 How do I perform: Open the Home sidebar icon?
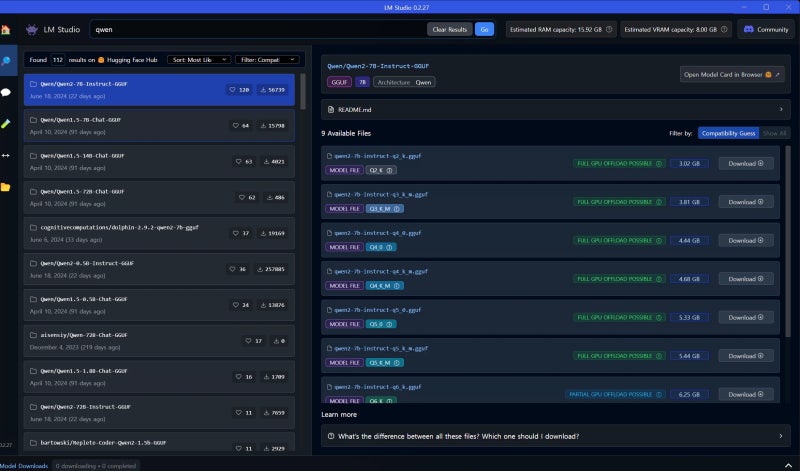6,30
